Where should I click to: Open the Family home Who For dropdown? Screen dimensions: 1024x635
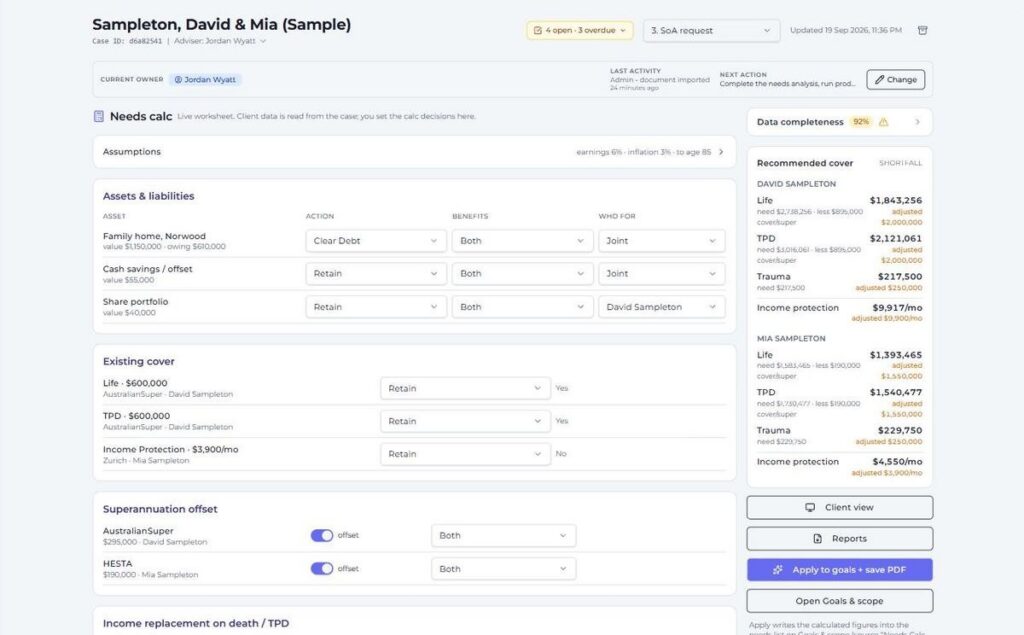(662, 241)
